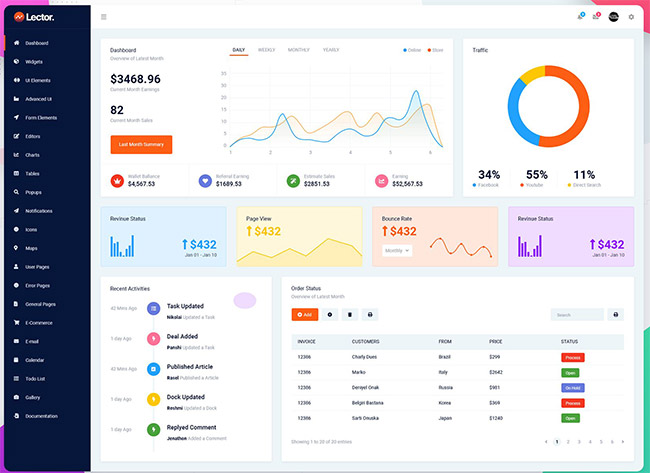
Task: Click the Search input in Order Status
Action: click(577, 314)
